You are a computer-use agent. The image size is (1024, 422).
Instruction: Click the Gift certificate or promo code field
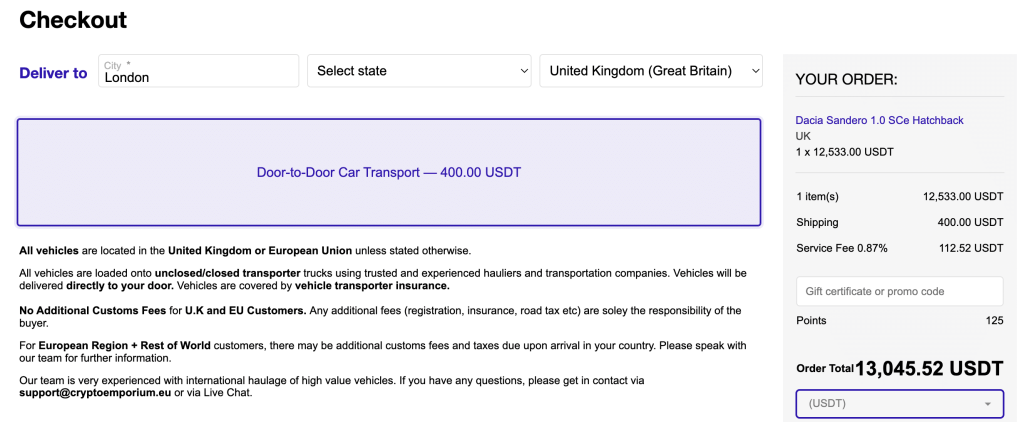coord(899,291)
